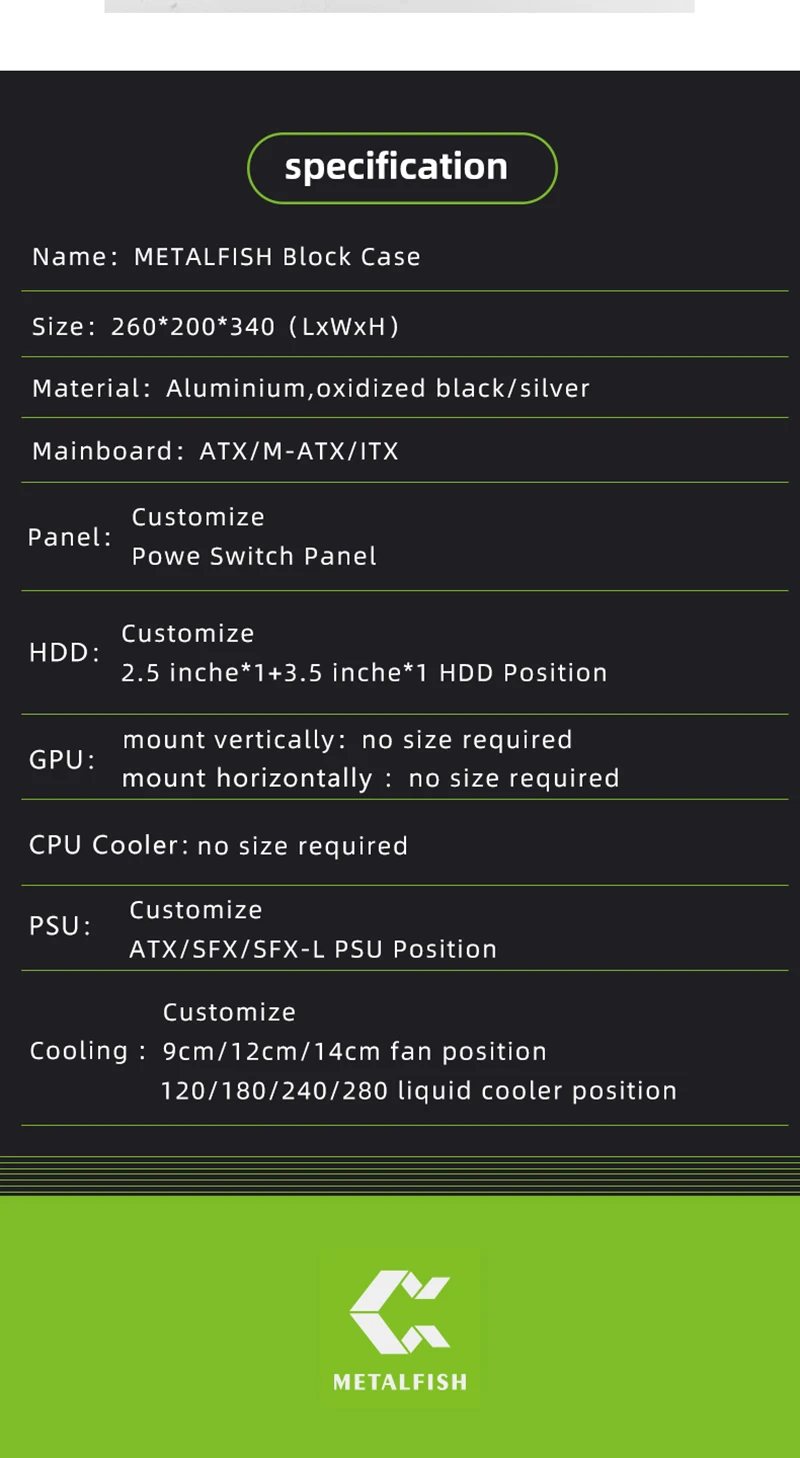Click the "GPU:" row label

pos(62,760)
